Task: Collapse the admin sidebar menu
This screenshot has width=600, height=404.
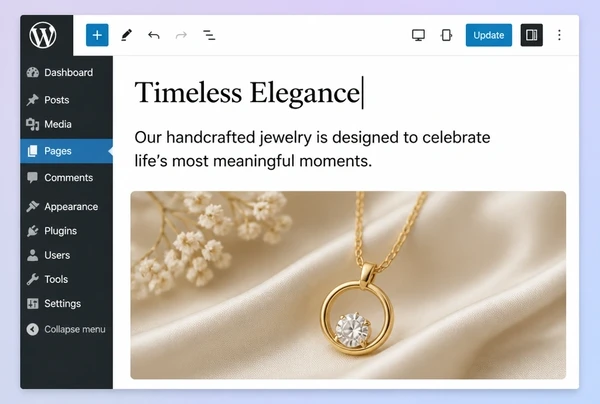Action: click(67, 329)
